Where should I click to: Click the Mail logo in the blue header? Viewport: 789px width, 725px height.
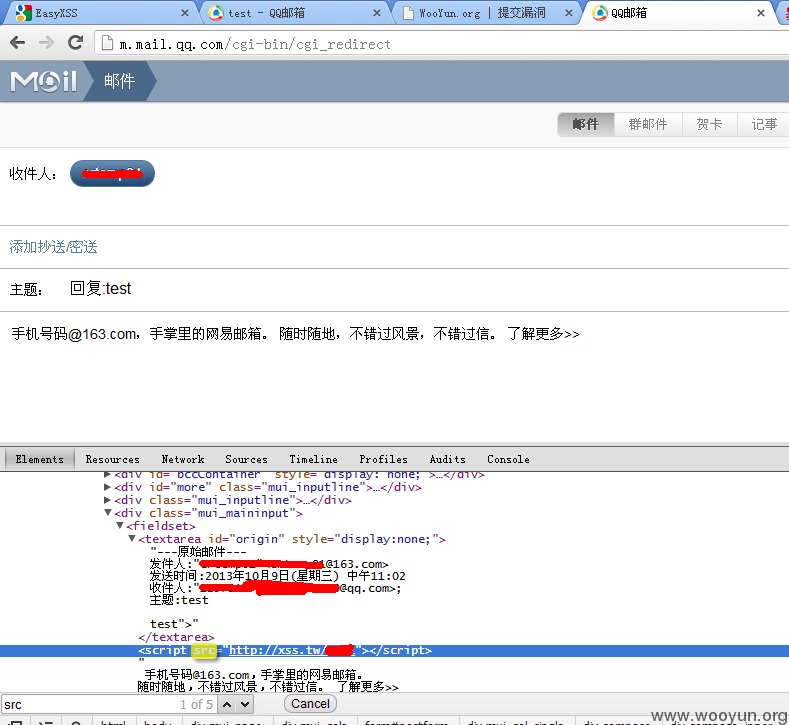click(43, 81)
